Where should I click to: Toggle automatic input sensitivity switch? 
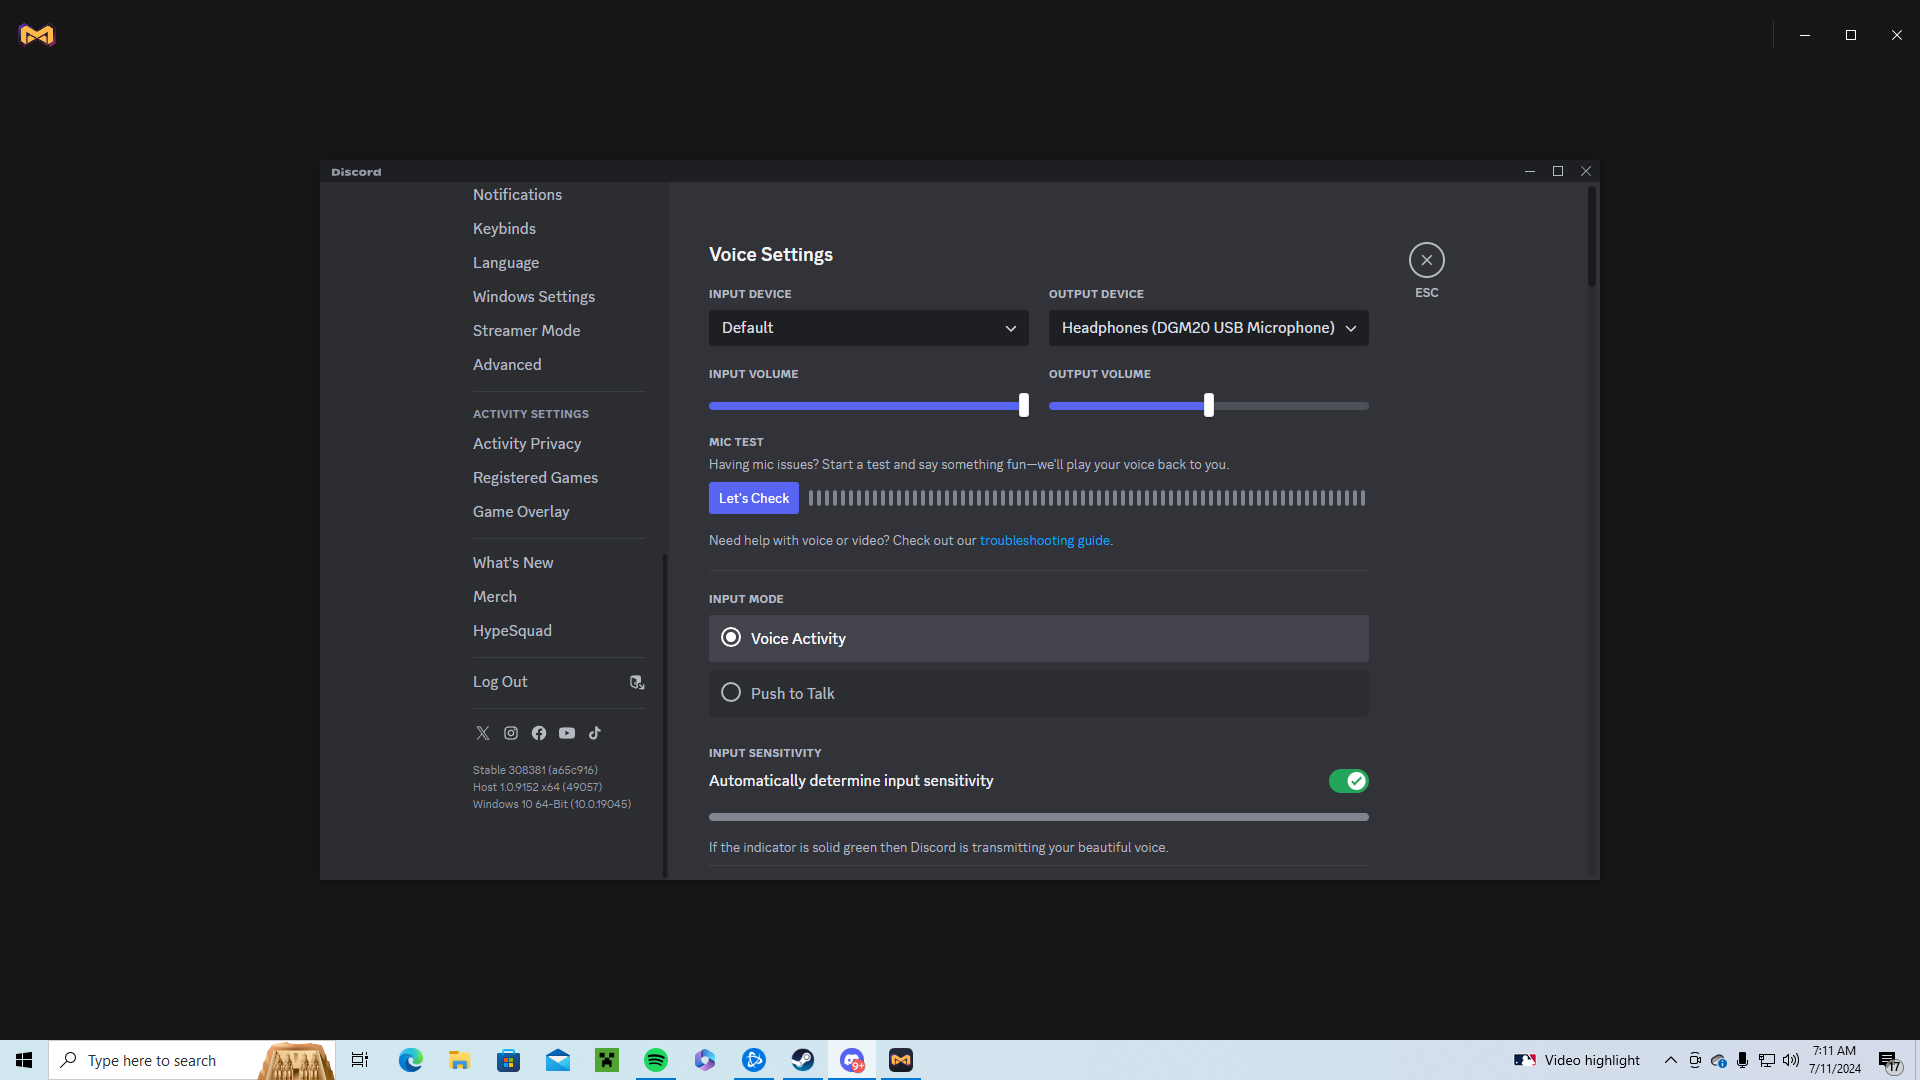[1348, 781]
